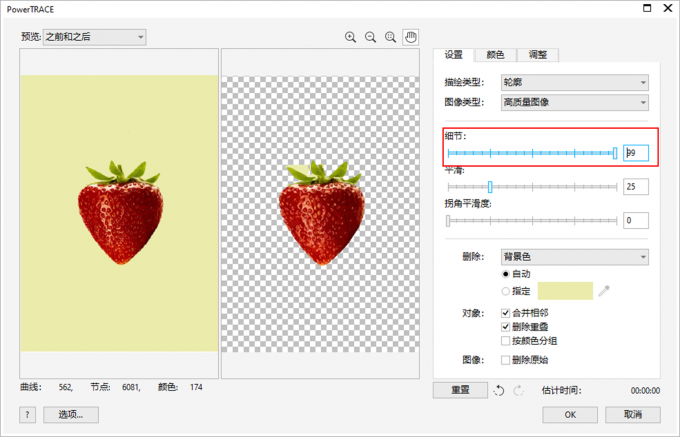Click the zoom to fit icon
This screenshot has width=680, height=437.
(390, 37)
